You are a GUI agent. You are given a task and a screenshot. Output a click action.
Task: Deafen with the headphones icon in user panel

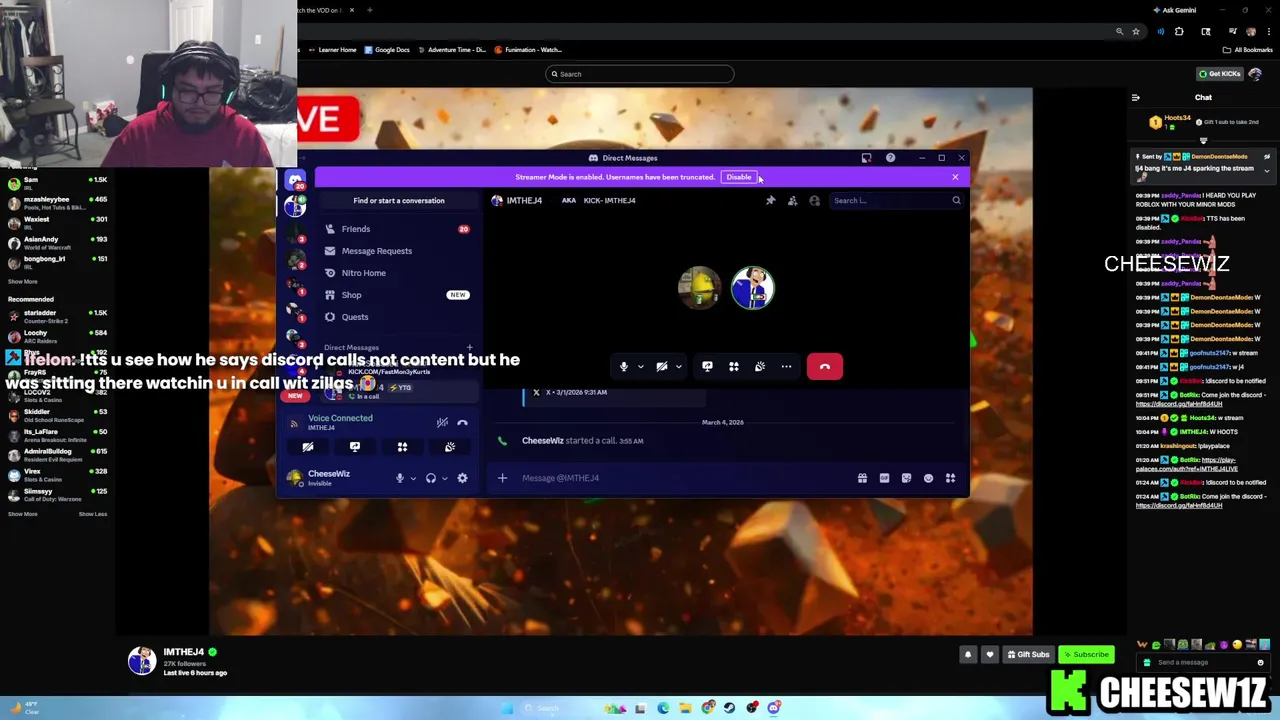(x=431, y=478)
